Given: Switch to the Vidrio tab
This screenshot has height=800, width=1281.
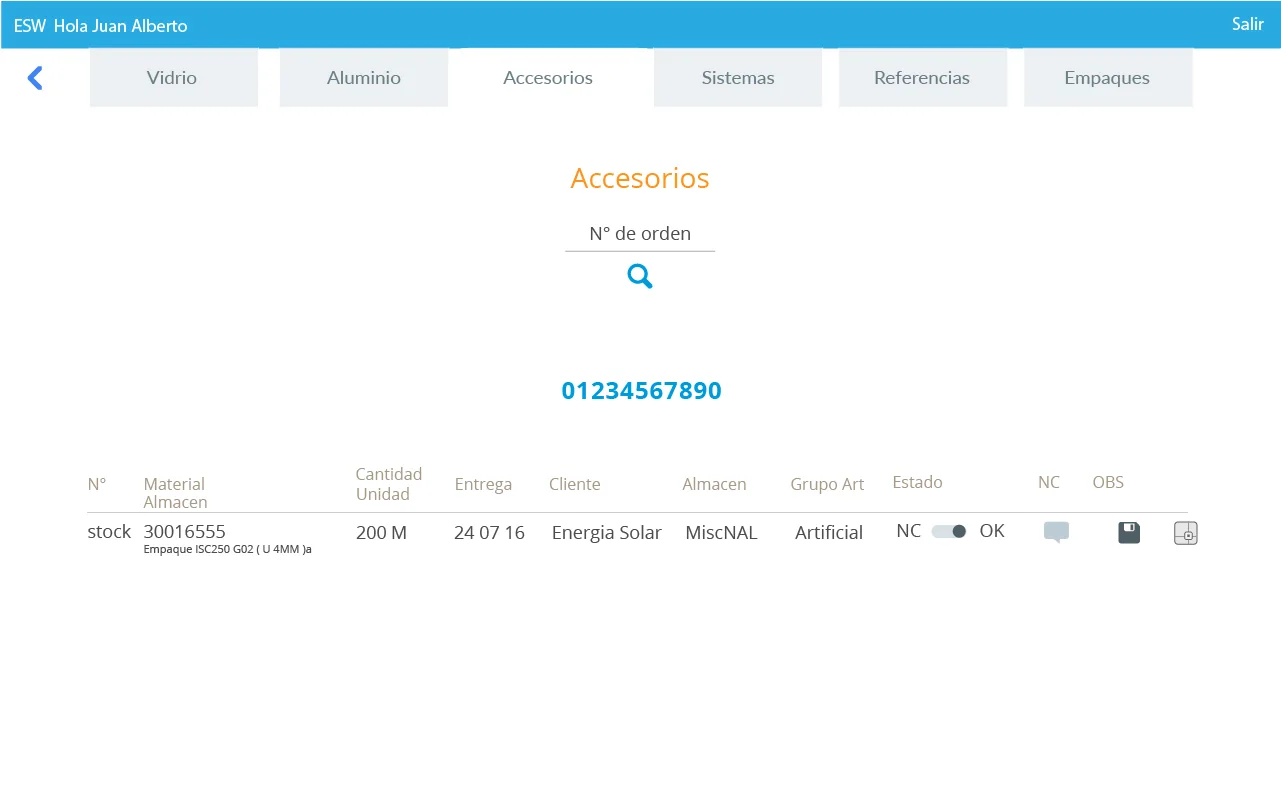Looking at the screenshot, I should [x=173, y=78].
